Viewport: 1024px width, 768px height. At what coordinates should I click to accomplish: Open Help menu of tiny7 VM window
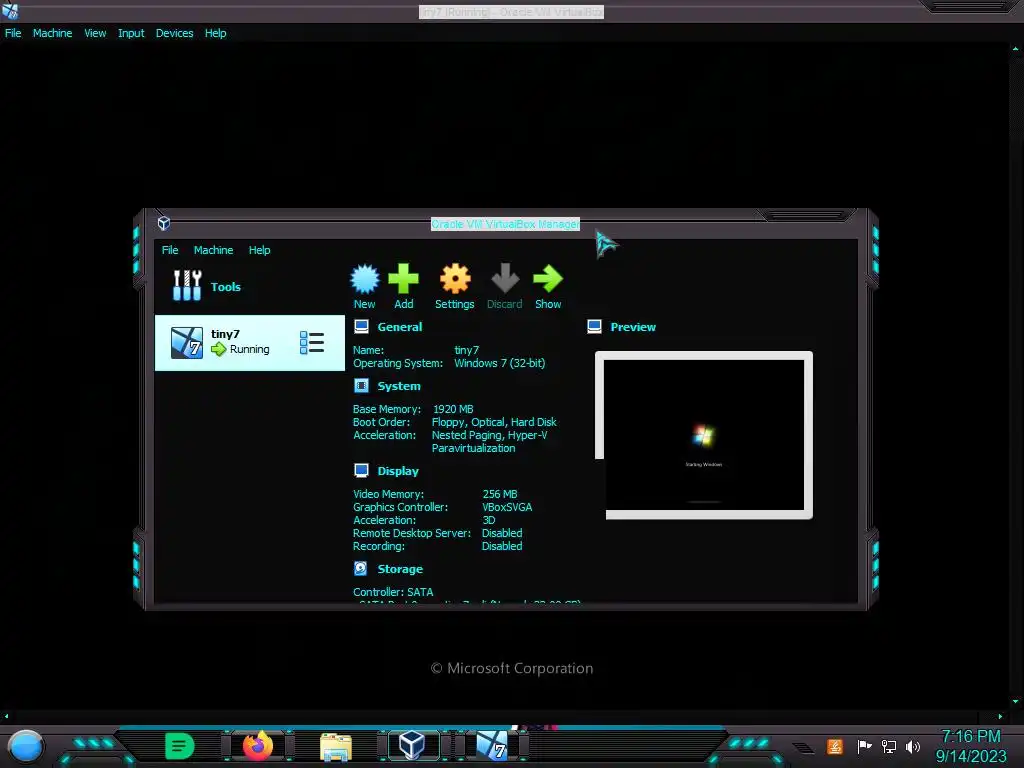tap(216, 33)
